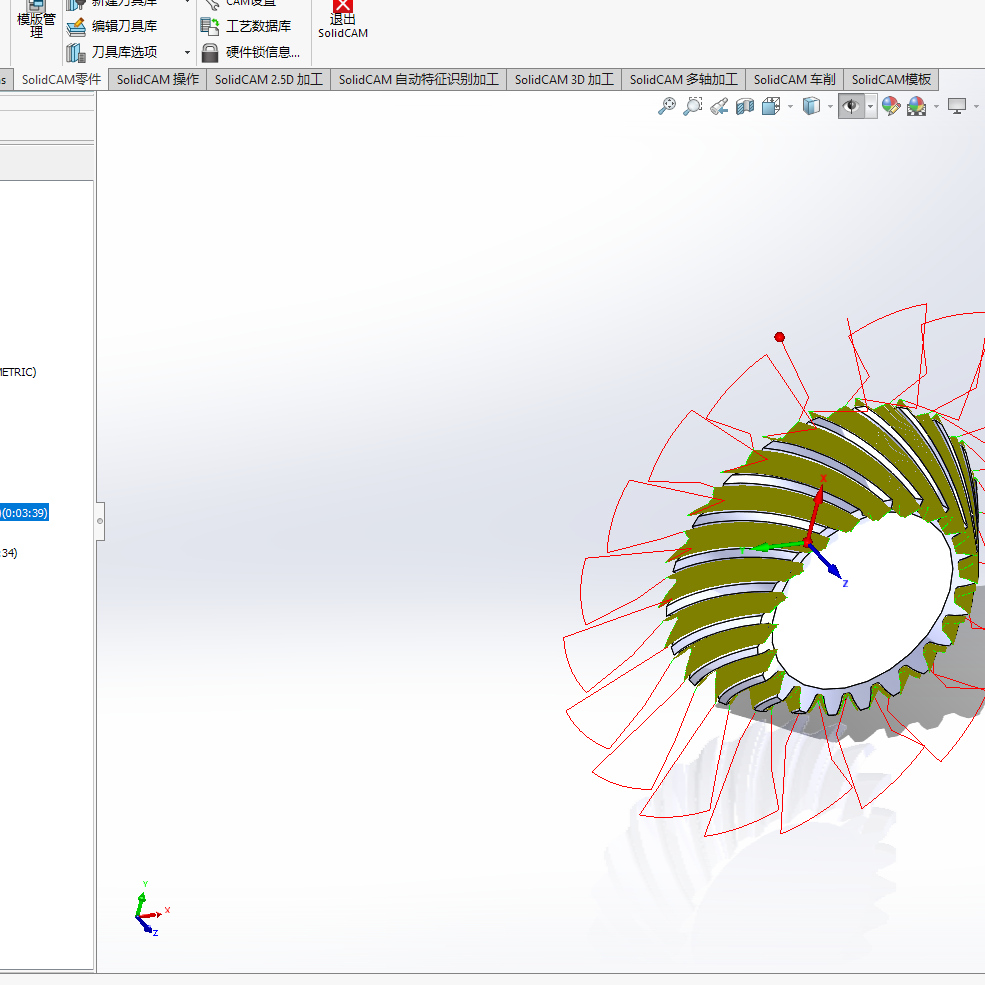
Task: Expand the 刀具库选项 dropdown arrow
Action: [x=187, y=53]
